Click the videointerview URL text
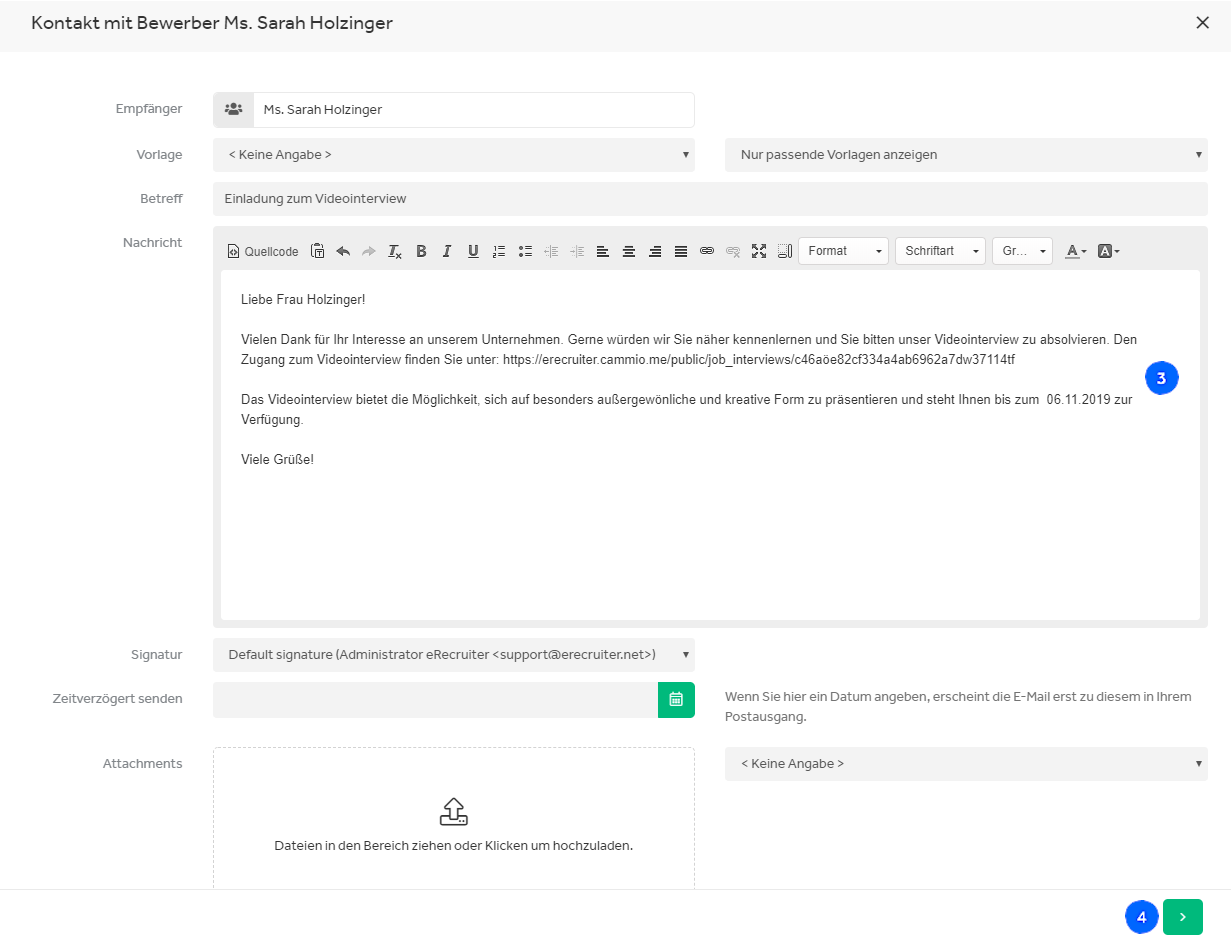The width and height of the screenshot is (1231, 941). pyautogui.click(x=759, y=360)
